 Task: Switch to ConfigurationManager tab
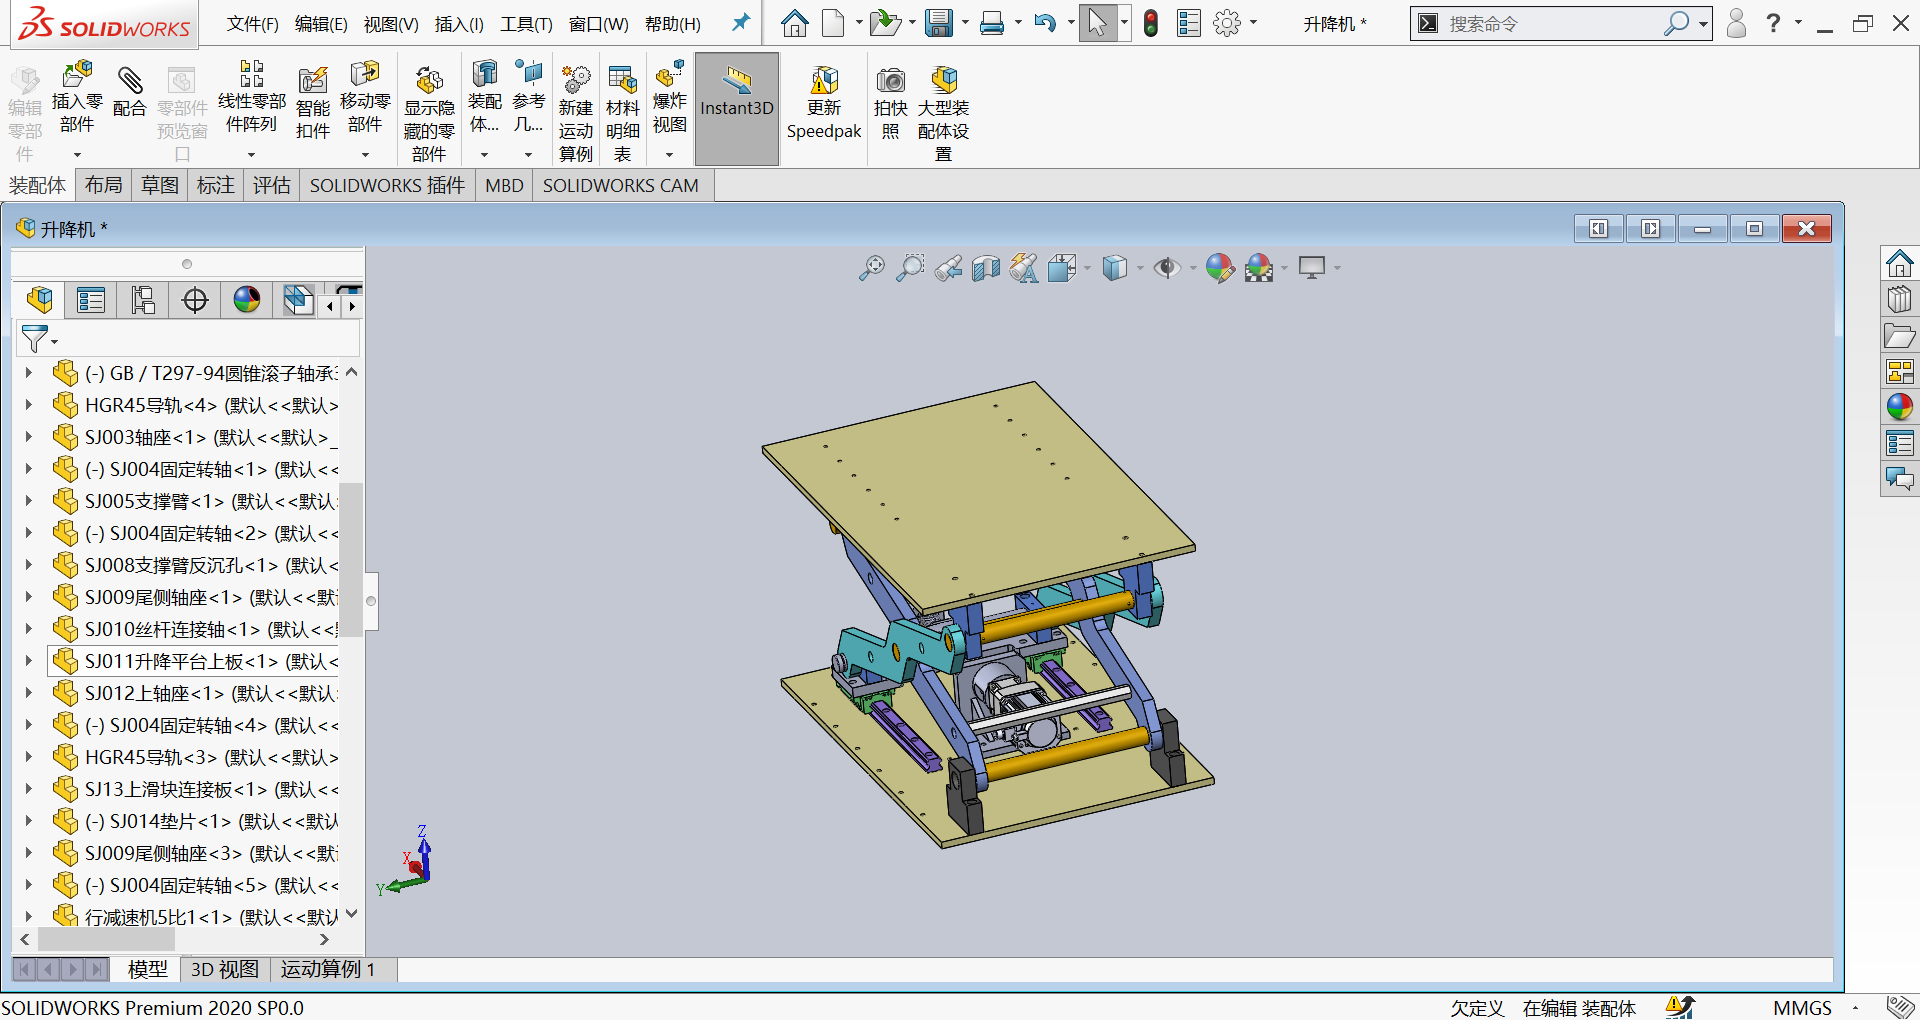[x=143, y=300]
